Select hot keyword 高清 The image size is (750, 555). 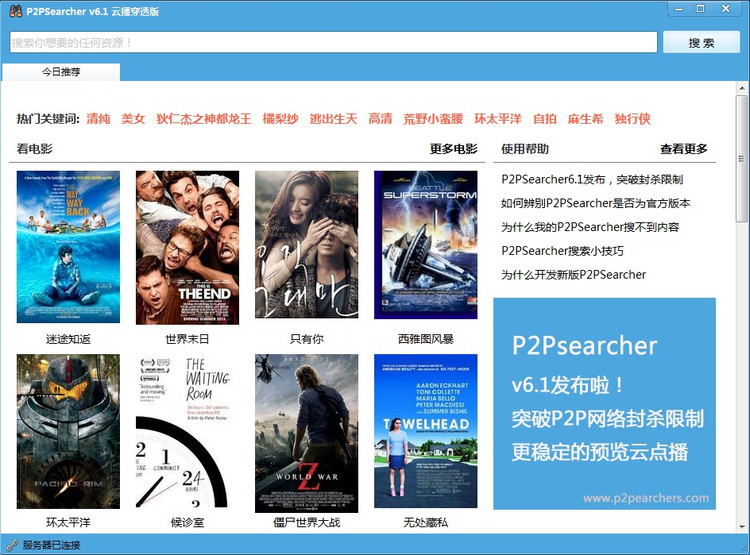pos(380,119)
